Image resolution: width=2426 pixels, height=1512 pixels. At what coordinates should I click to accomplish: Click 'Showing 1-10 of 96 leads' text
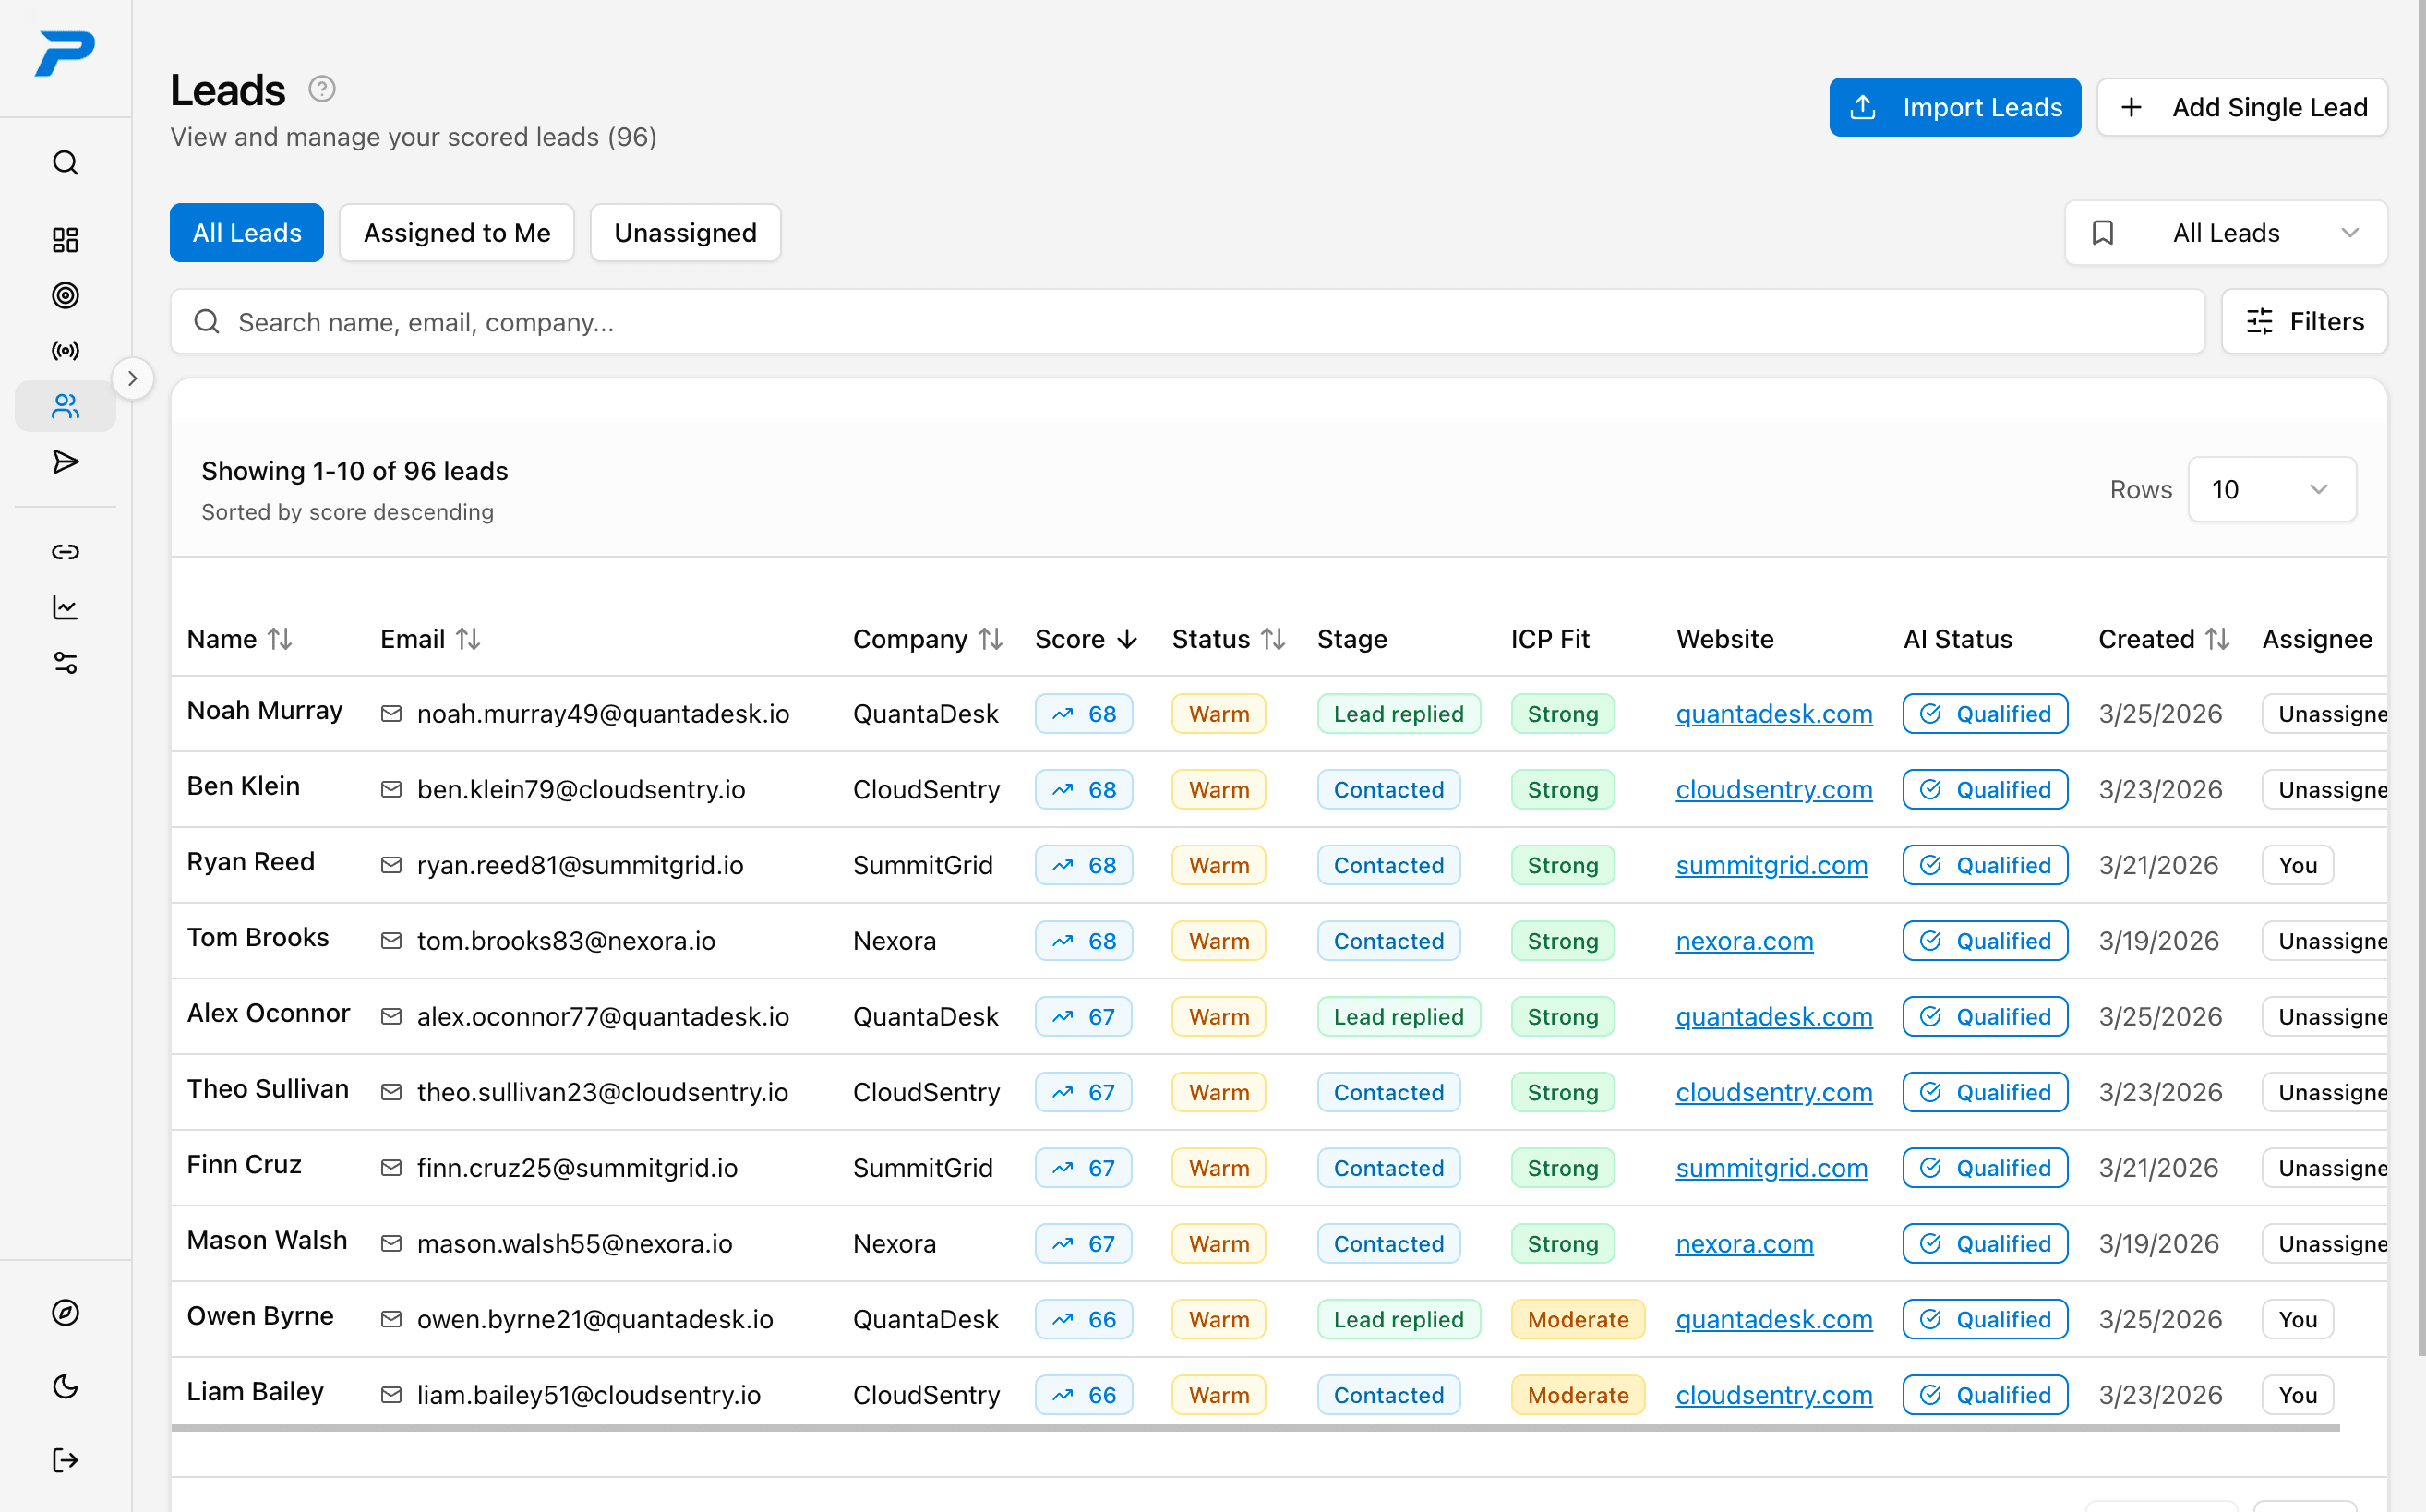click(355, 471)
